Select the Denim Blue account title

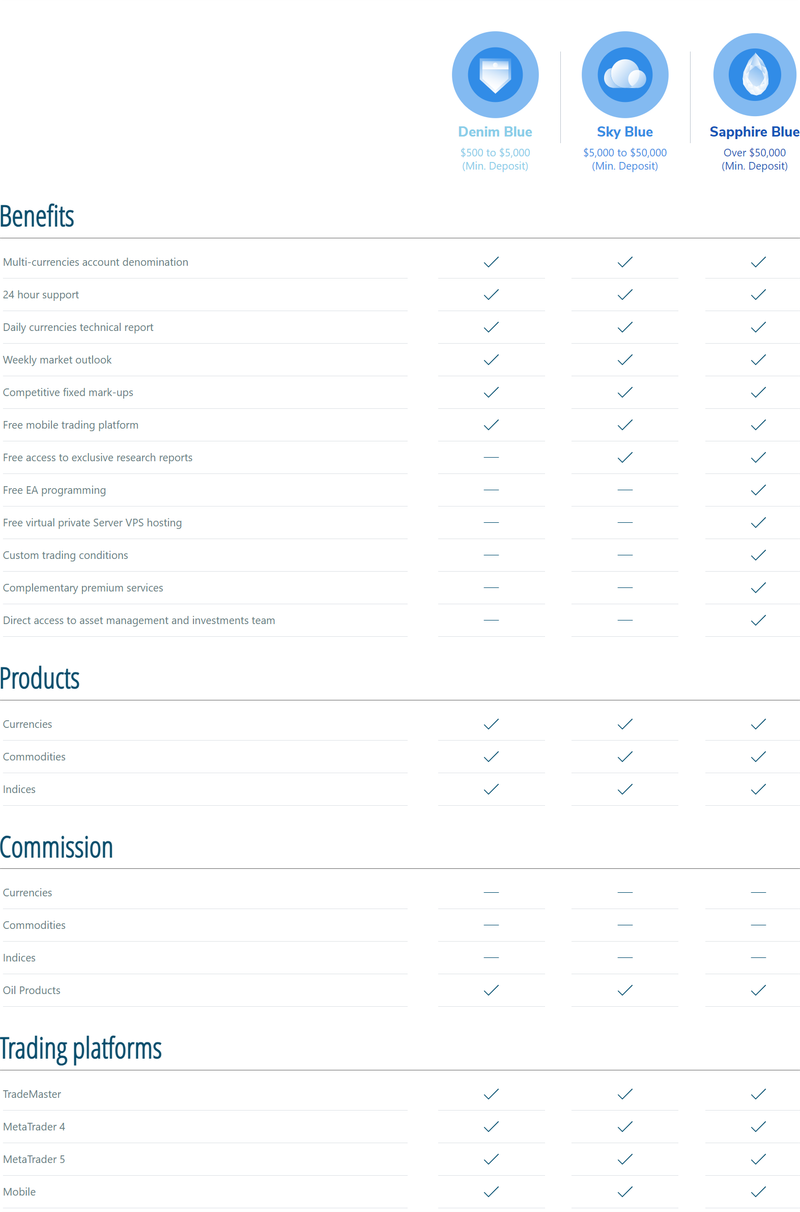coord(495,132)
